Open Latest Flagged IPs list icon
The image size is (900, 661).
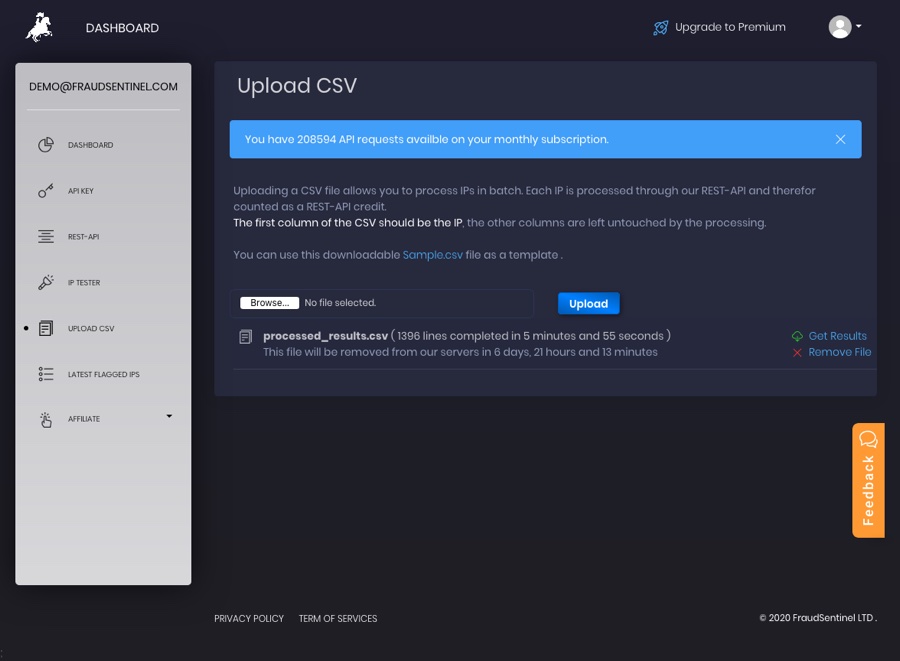pos(46,374)
